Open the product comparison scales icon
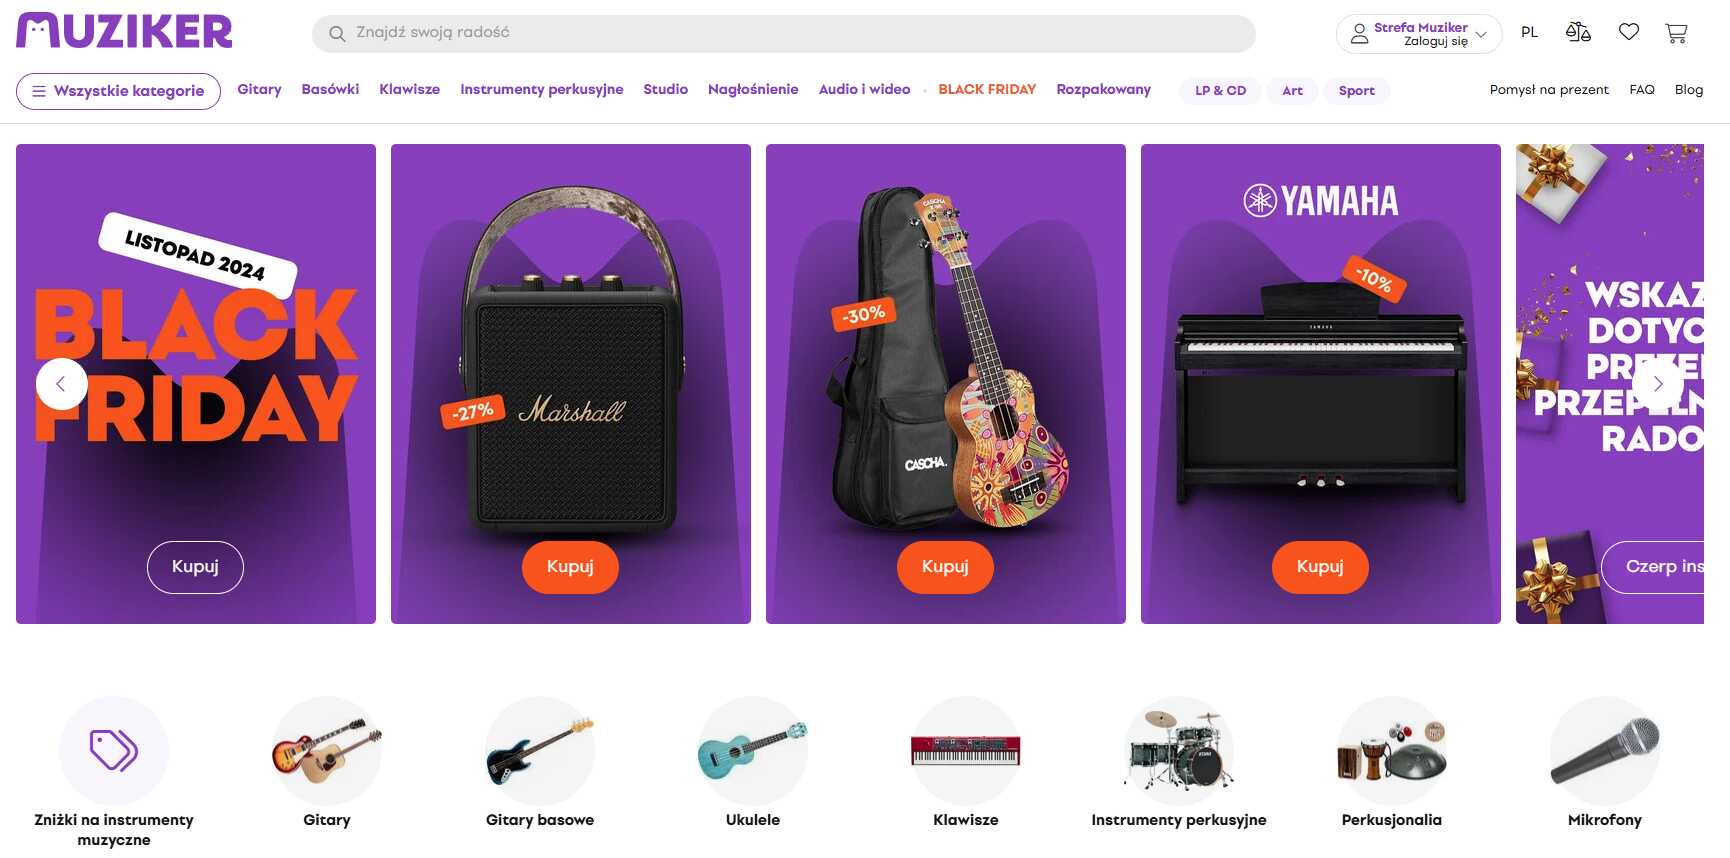Screen dimensions: 1730x858 tap(1578, 32)
